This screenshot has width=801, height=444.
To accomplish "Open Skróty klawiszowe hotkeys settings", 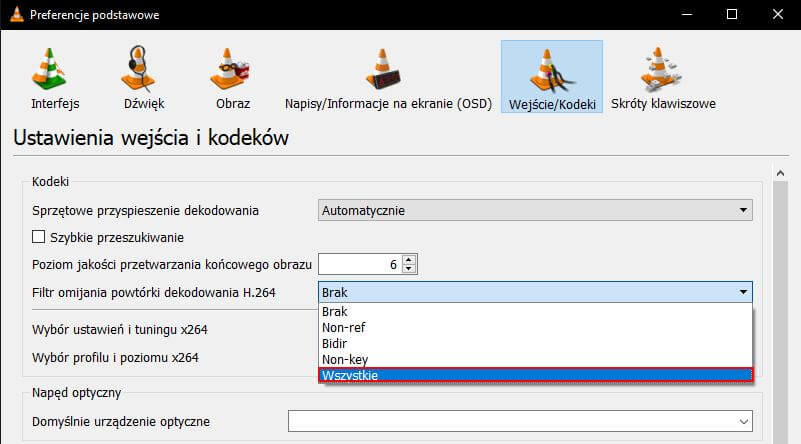I will 663,77.
